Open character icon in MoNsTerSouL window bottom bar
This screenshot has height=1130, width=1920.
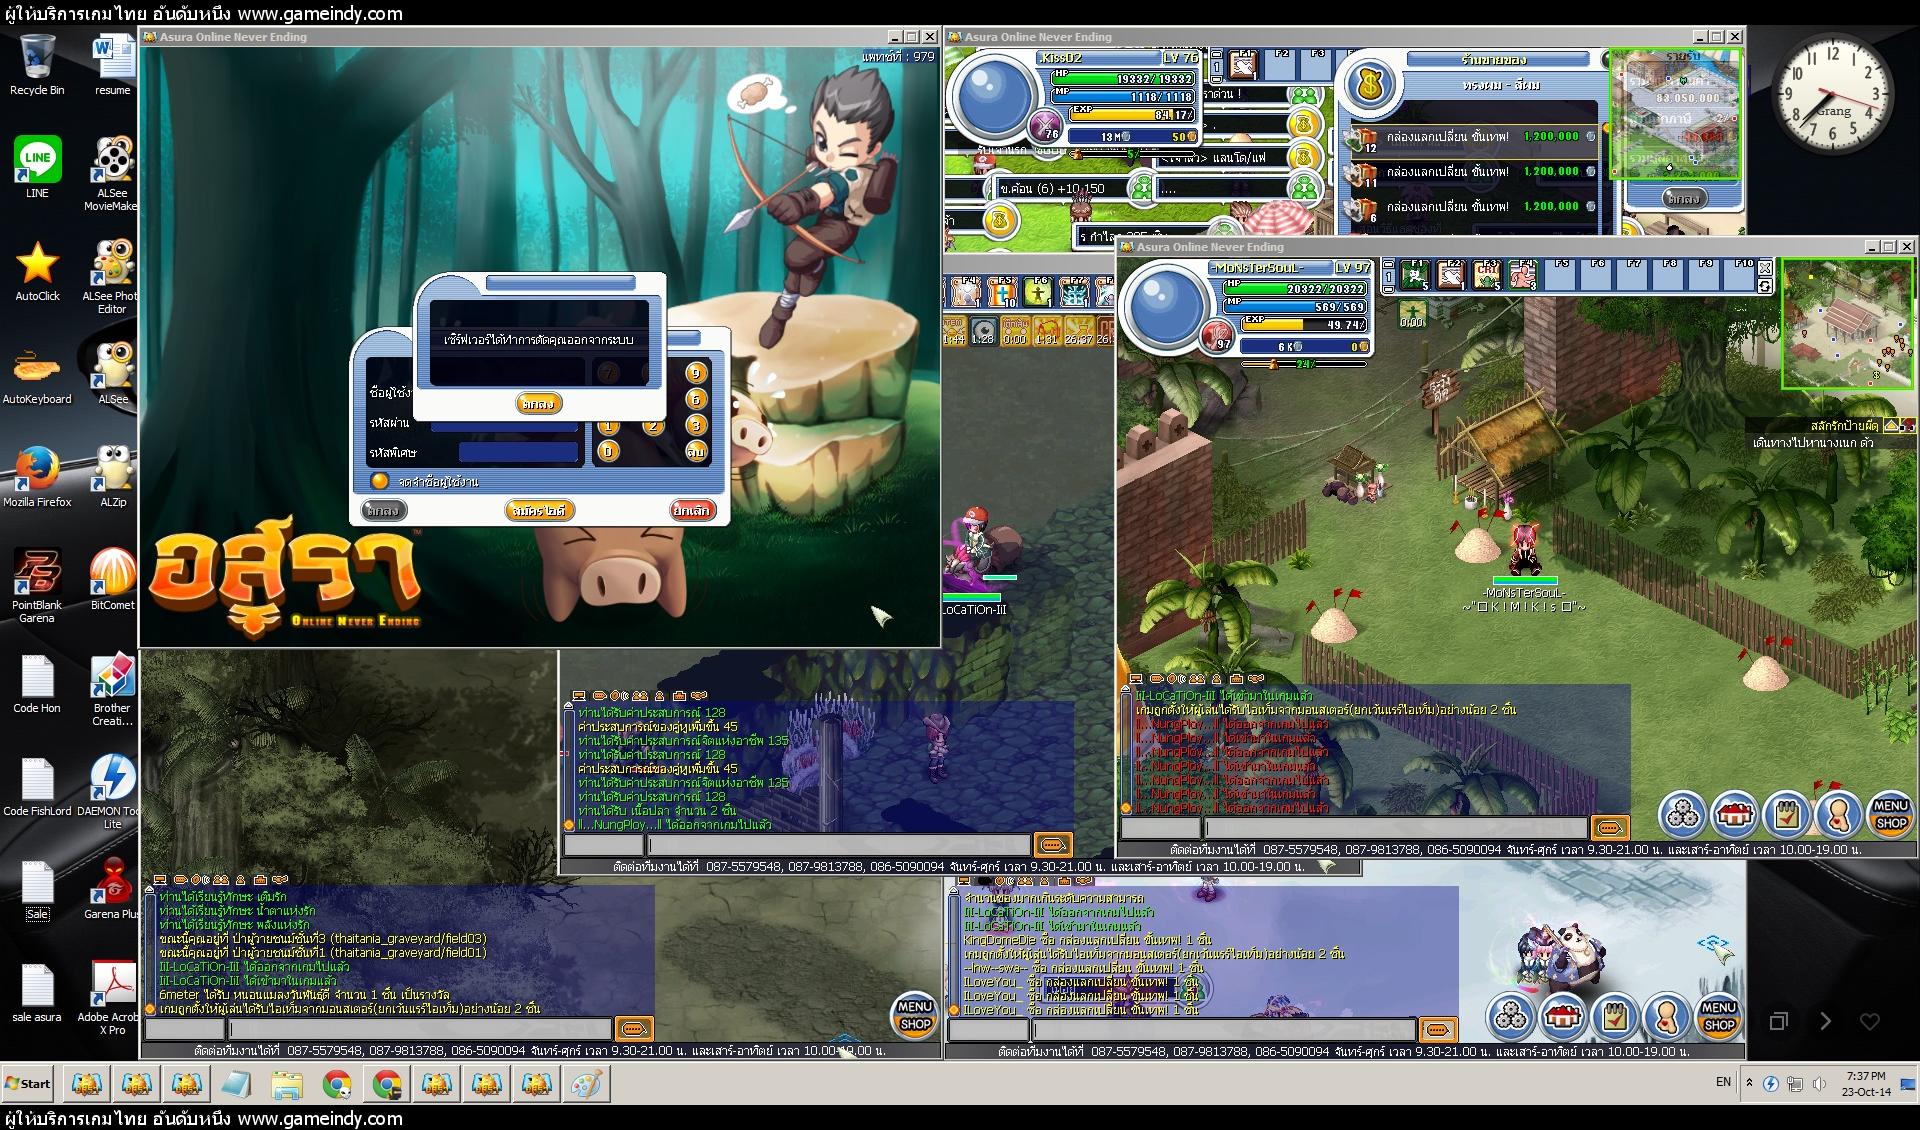click(x=1838, y=815)
